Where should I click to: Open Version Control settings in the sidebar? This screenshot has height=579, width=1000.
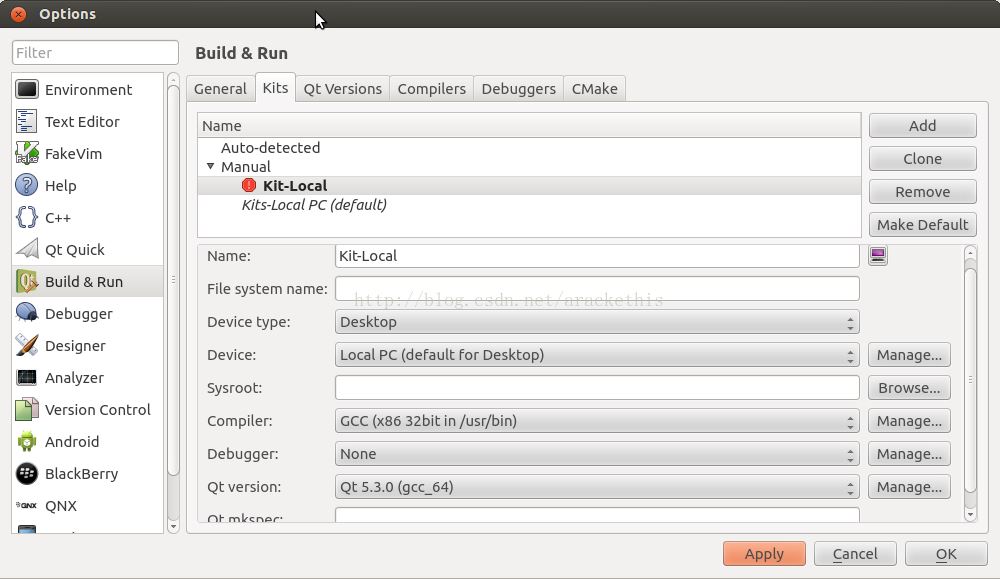pos(97,410)
